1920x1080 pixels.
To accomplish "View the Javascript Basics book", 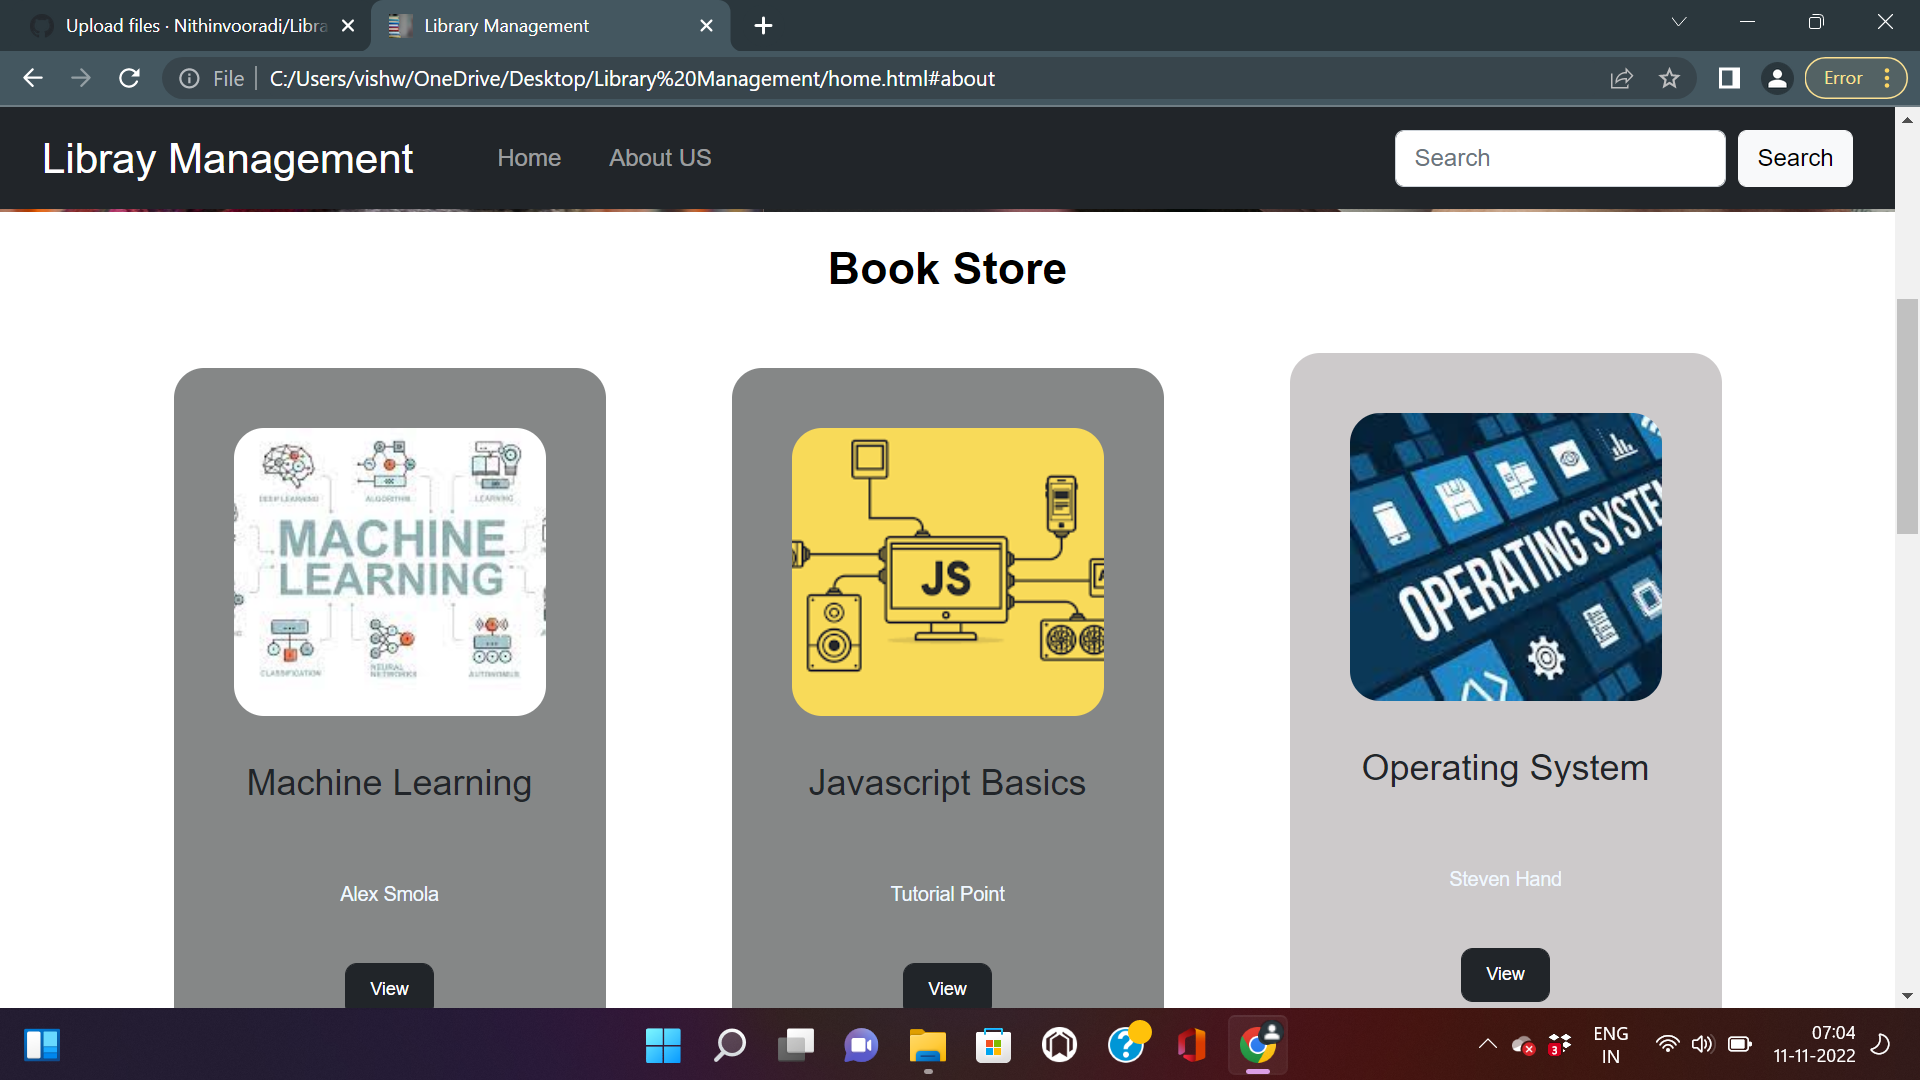I will [x=947, y=987].
